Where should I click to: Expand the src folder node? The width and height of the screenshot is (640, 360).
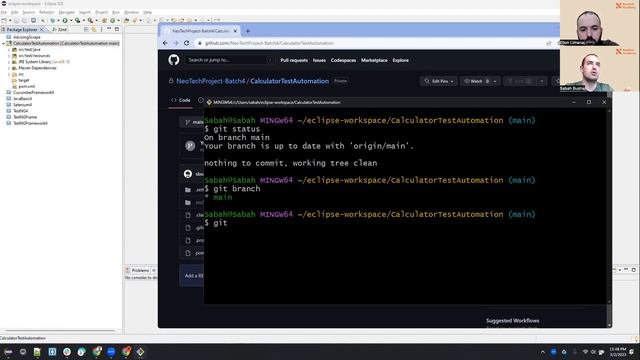(x=9, y=74)
